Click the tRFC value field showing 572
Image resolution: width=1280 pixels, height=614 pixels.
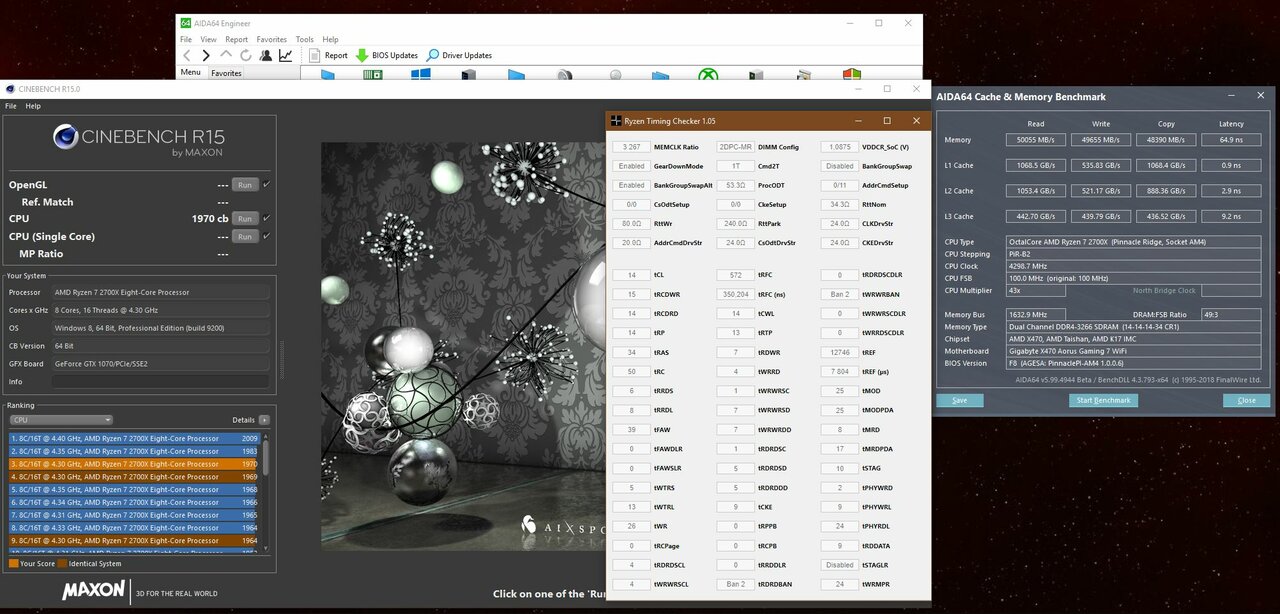[x=735, y=275]
